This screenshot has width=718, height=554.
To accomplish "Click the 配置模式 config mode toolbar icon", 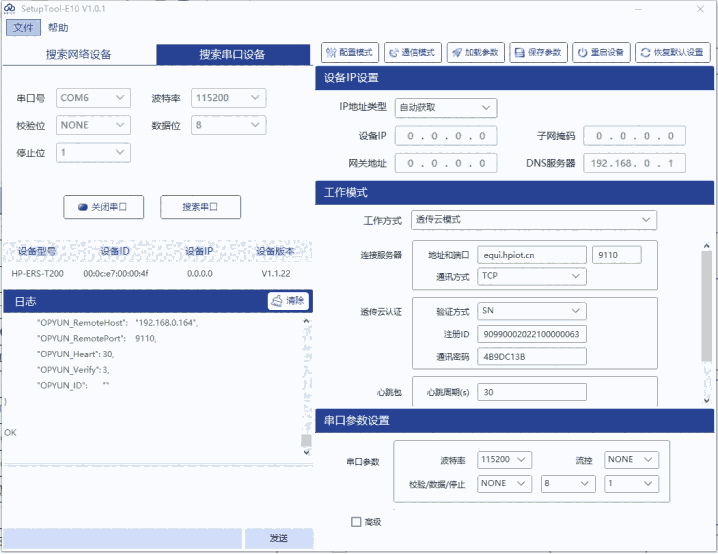I will click(x=333, y=53).
